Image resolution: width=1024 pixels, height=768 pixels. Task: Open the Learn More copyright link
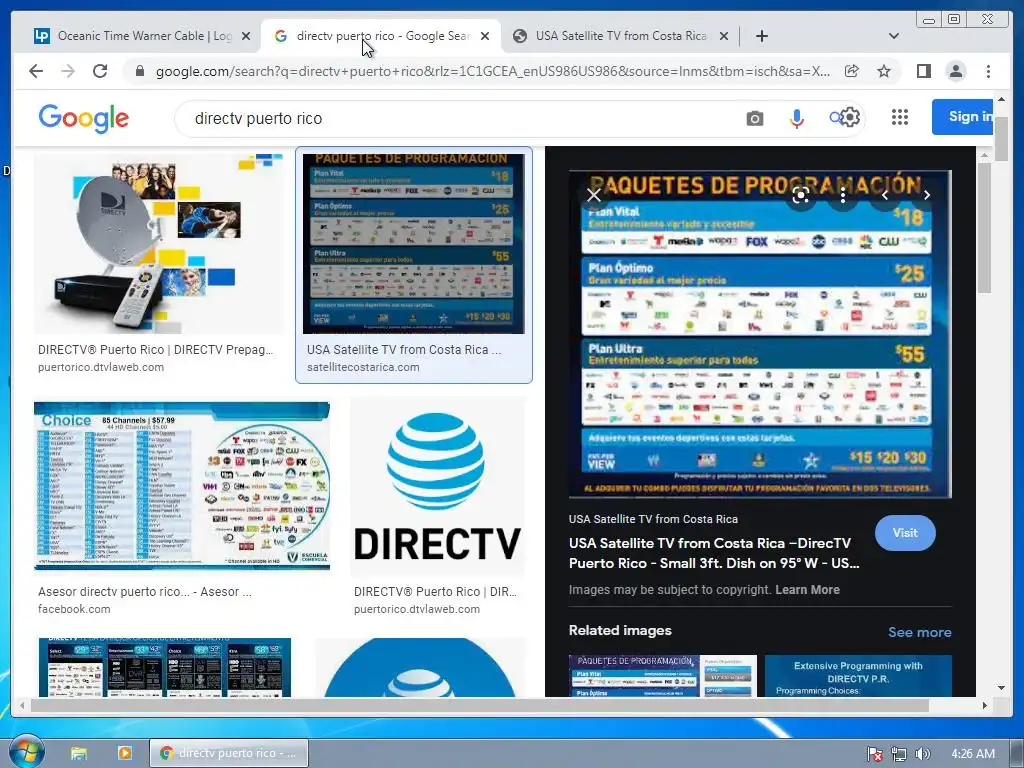click(x=807, y=590)
